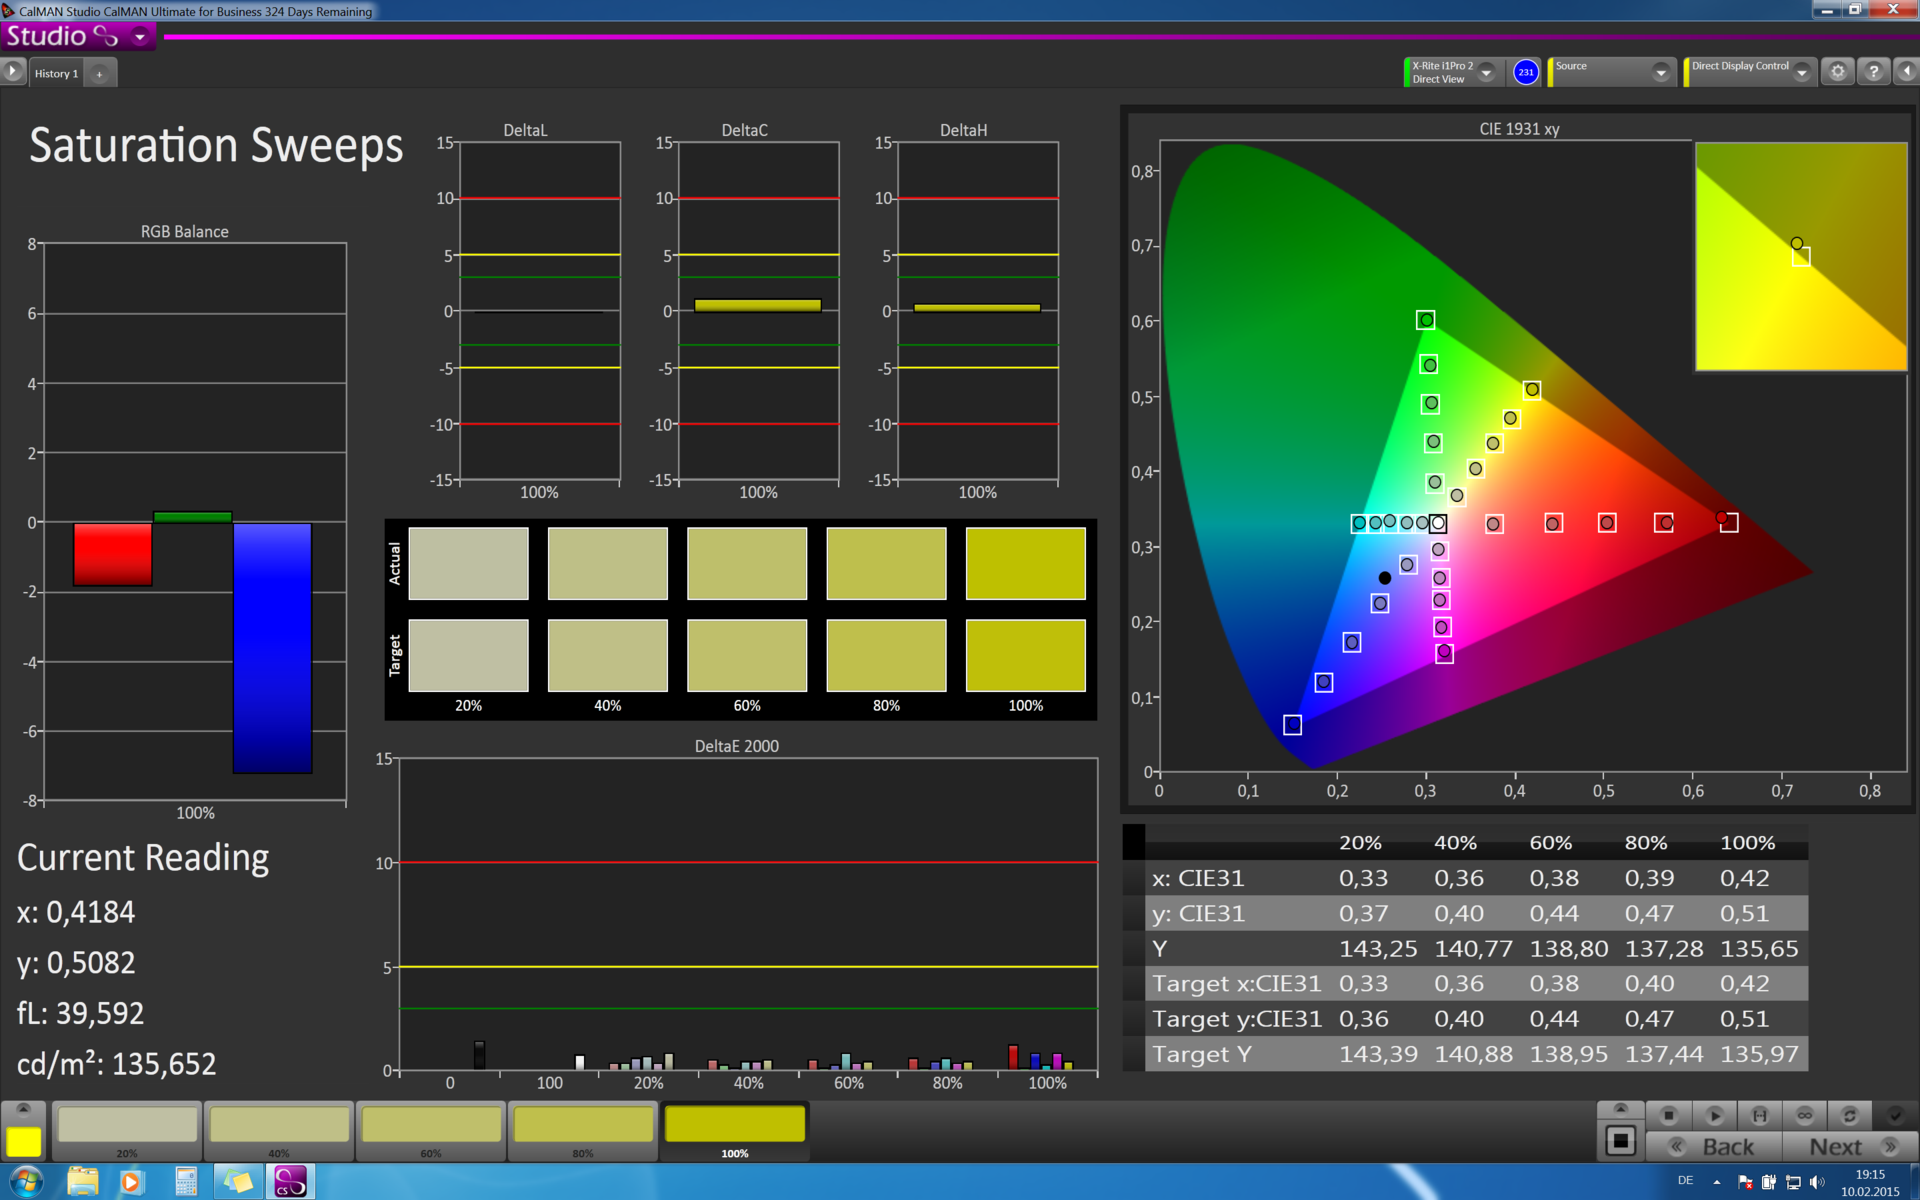Open the settings gear icon
1920x1200 pixels.
pyautogui.click(x=1837, y=72)
